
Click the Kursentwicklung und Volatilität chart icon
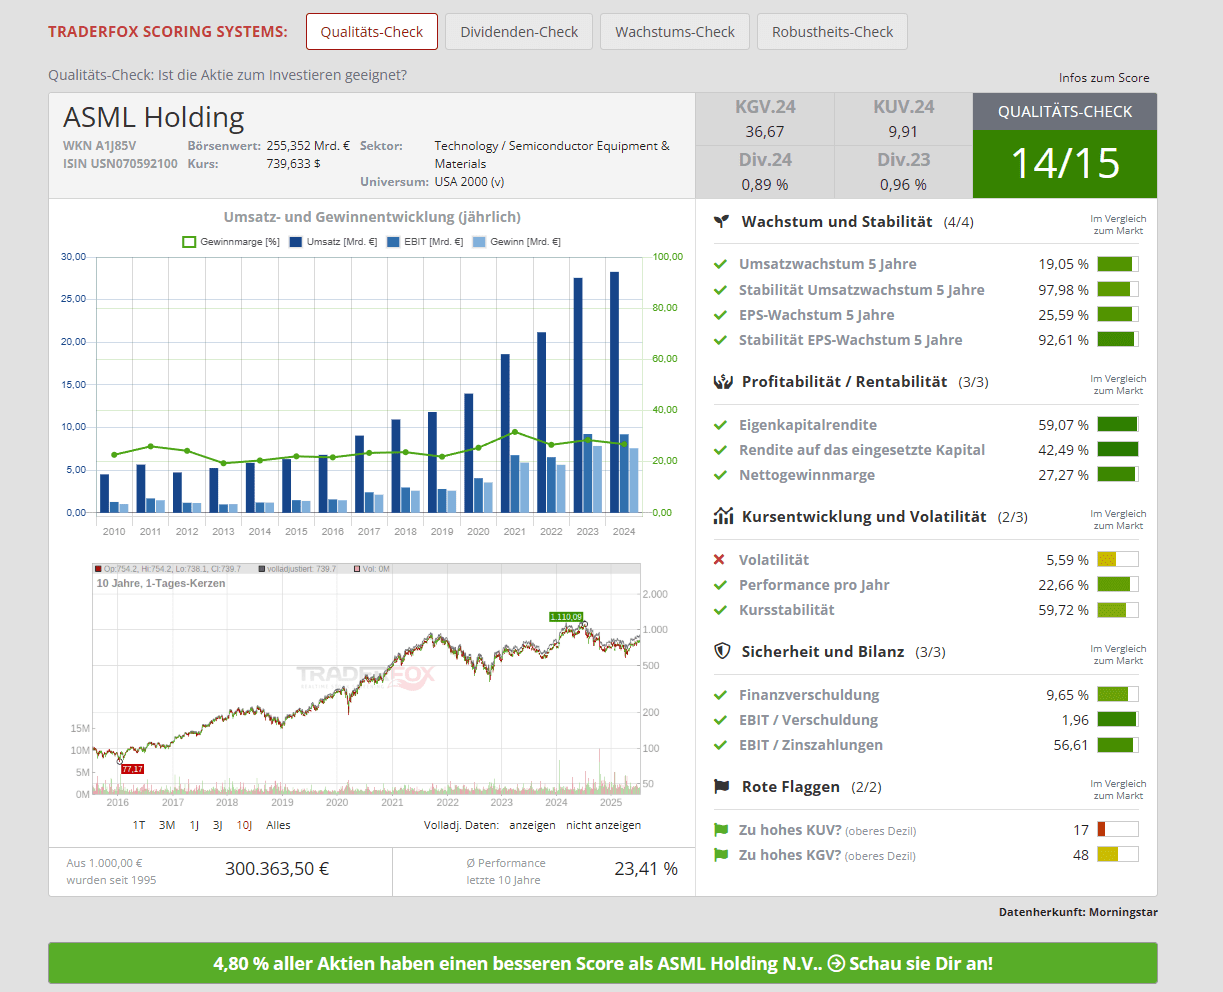(723, 517)
